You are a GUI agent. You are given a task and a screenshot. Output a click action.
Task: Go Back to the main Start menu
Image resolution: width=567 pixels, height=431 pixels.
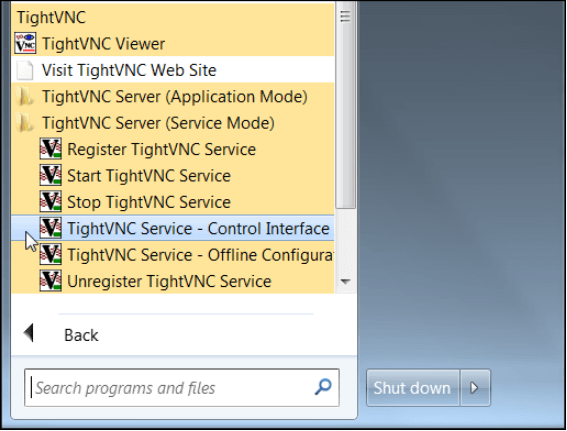81,335
